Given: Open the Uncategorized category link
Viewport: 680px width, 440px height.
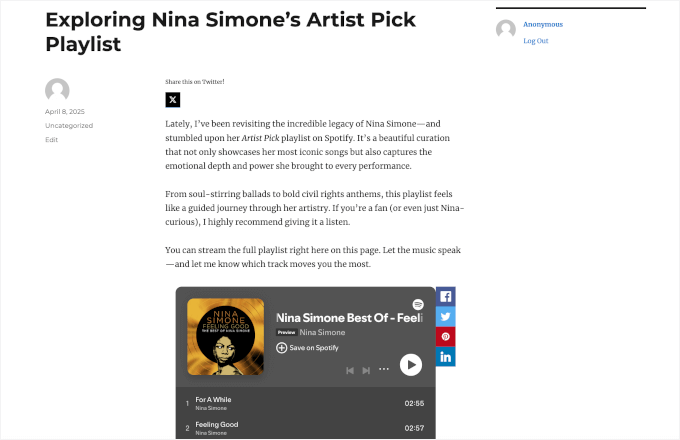Looking at the screenshot, I should [x=69, y=125].
